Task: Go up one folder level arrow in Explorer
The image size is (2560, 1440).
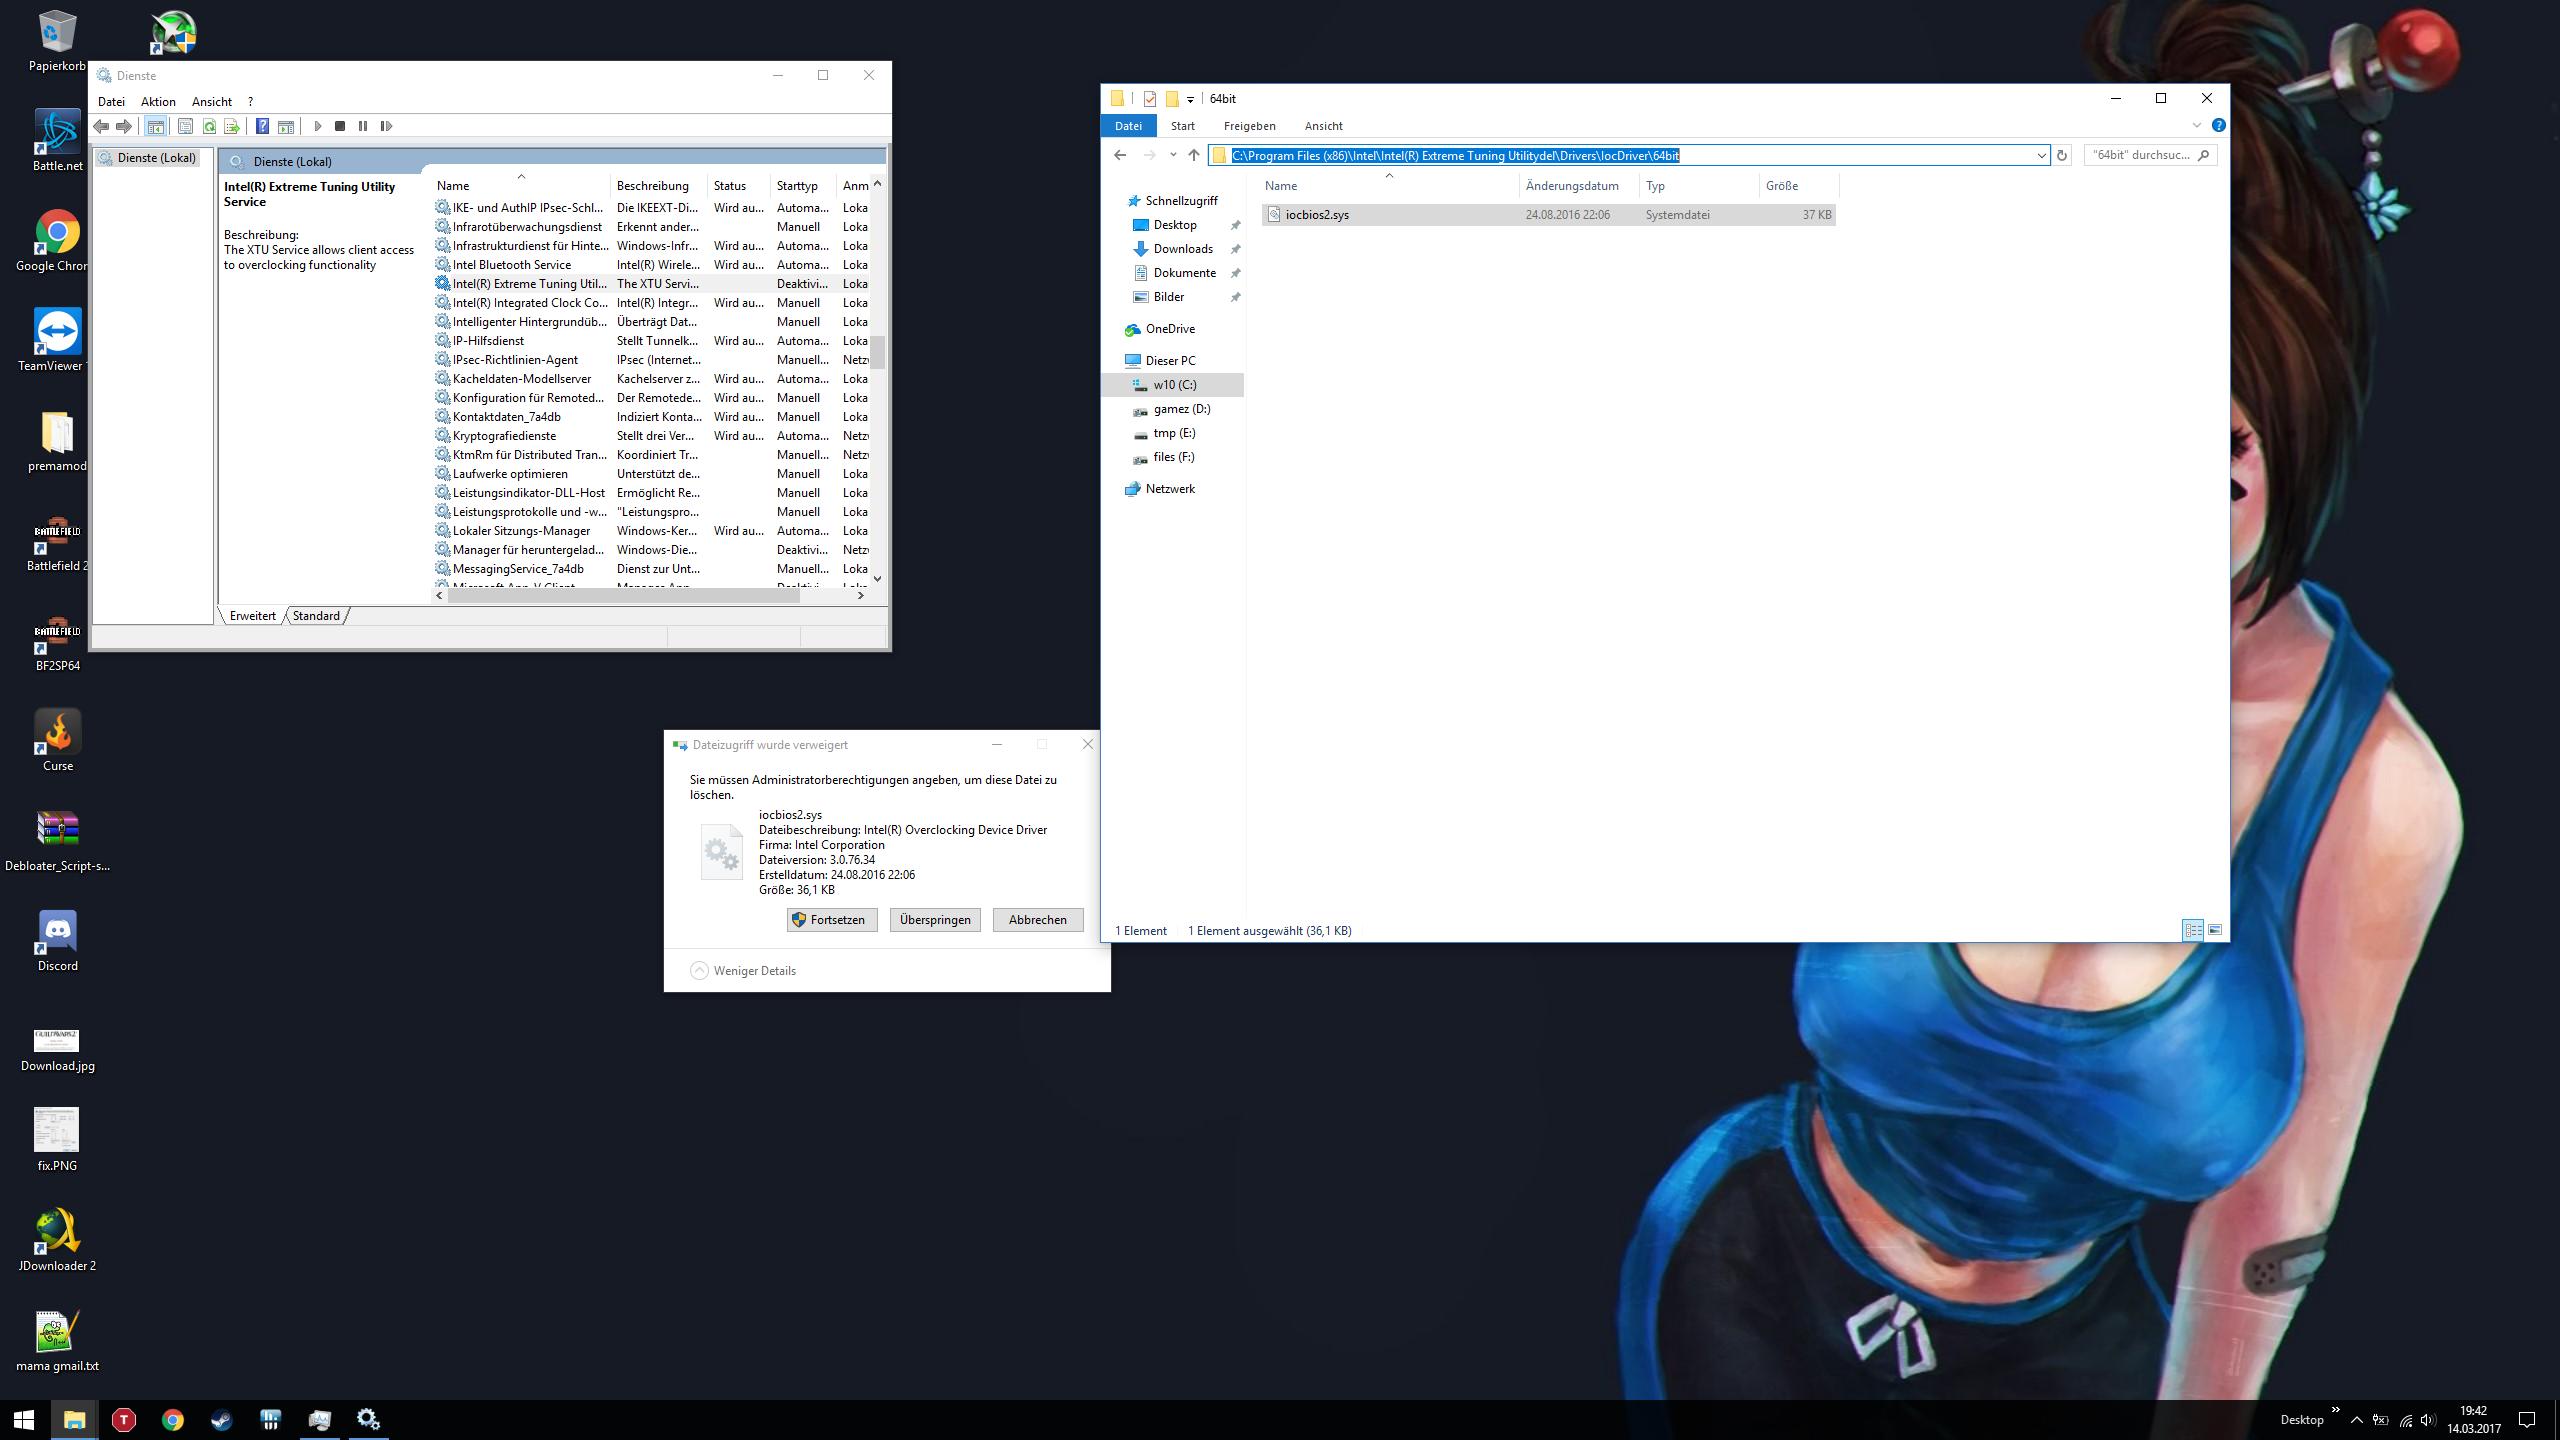Action: pyautogui.click(x=1193, y=155)
